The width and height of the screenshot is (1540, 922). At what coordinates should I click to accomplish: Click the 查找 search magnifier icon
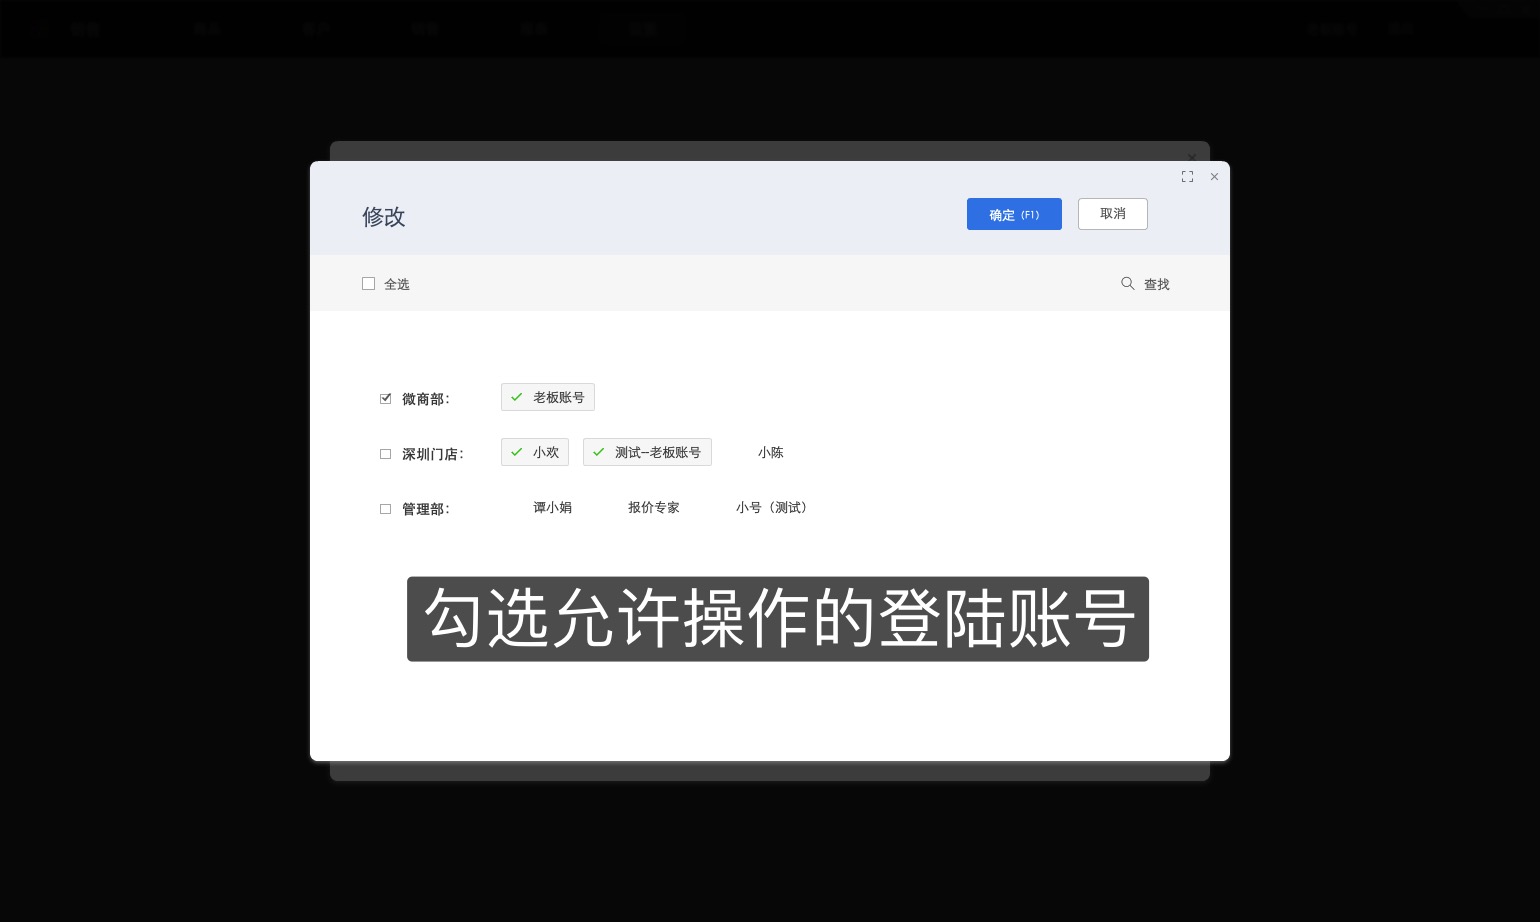pyautogui.click(x=1127, y=284)
